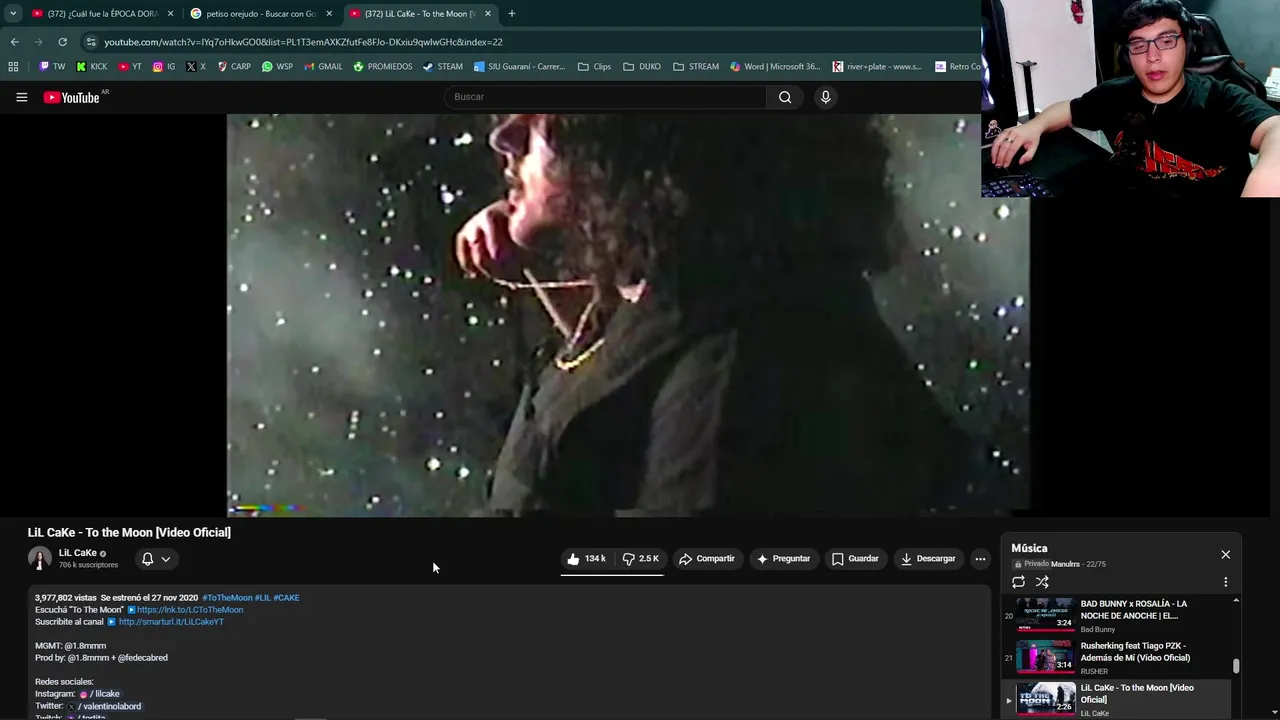Image resolution: width=1280 pixels, height=720 pixels.
Task: Open the YouTube hamburger guide menu
Action: coord(21,97)
